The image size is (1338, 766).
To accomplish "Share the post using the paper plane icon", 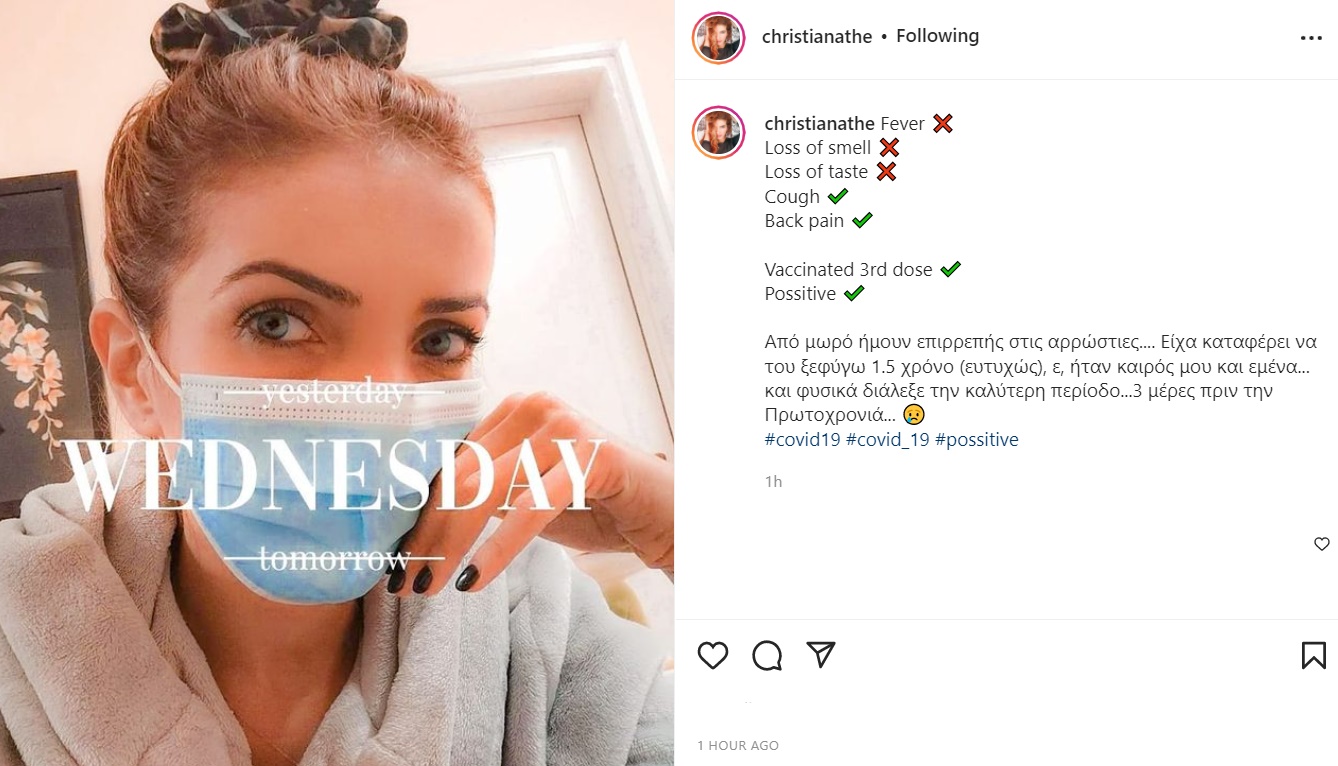I will pos(821,655).
